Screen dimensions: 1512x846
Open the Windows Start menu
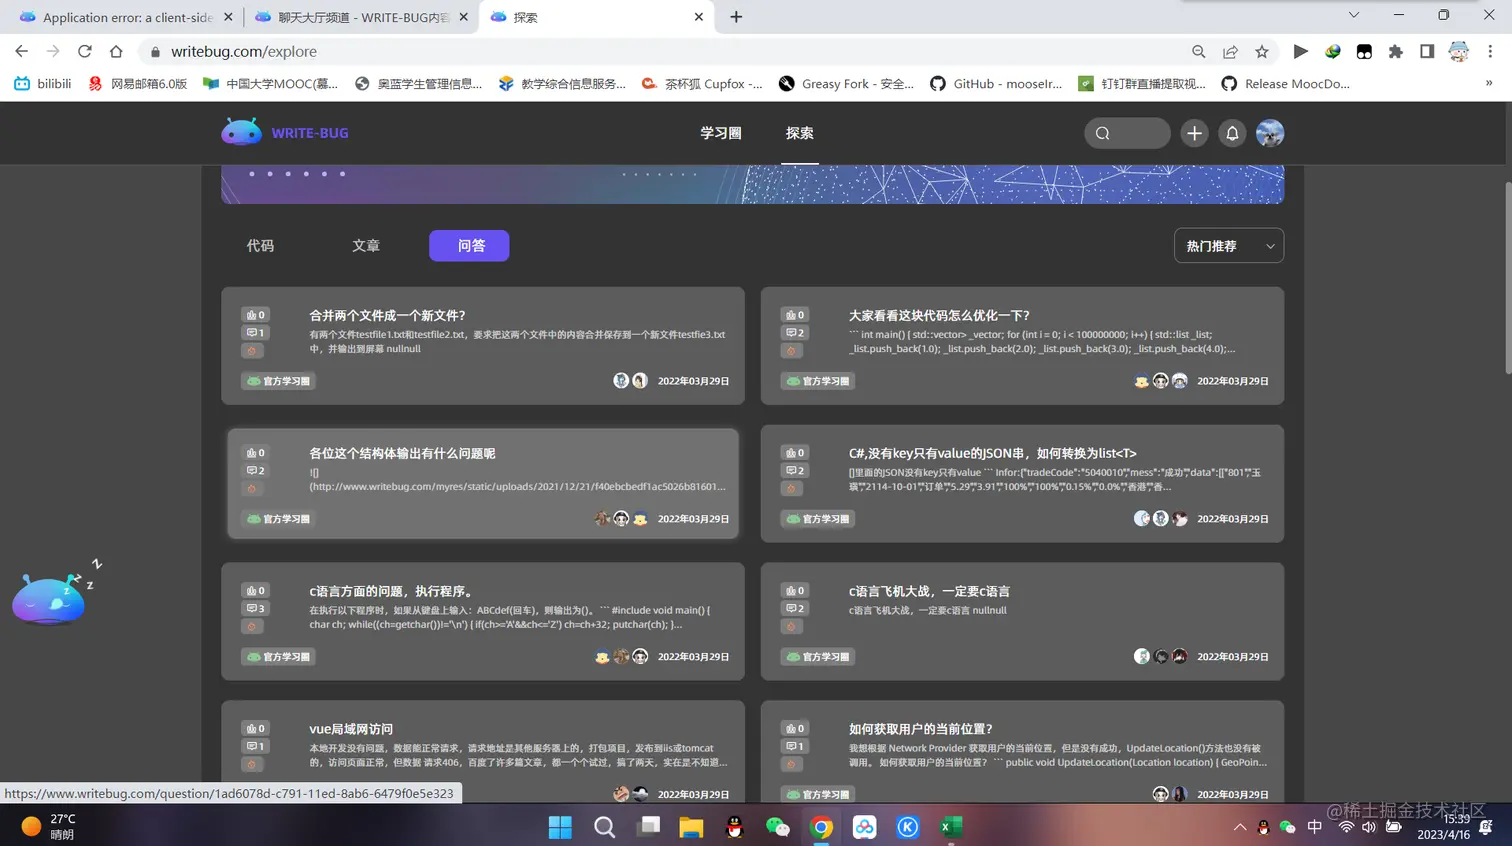[560, 827]
